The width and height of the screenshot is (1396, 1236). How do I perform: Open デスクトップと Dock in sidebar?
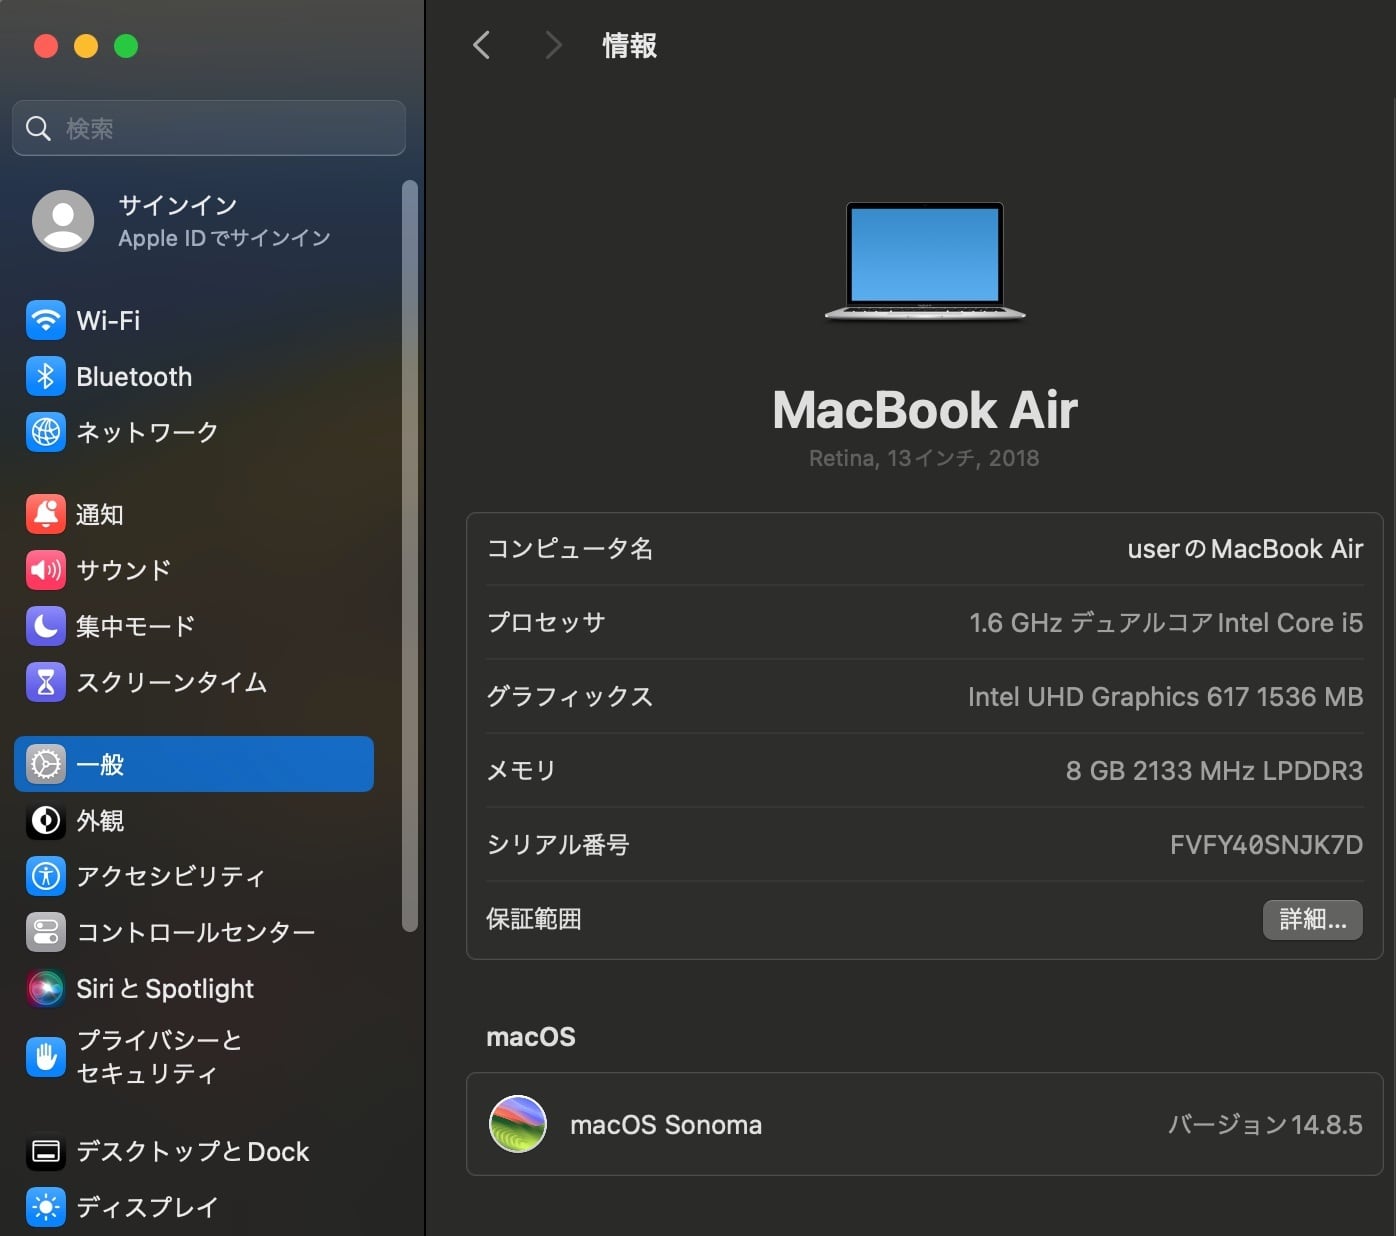(194, 1152)
